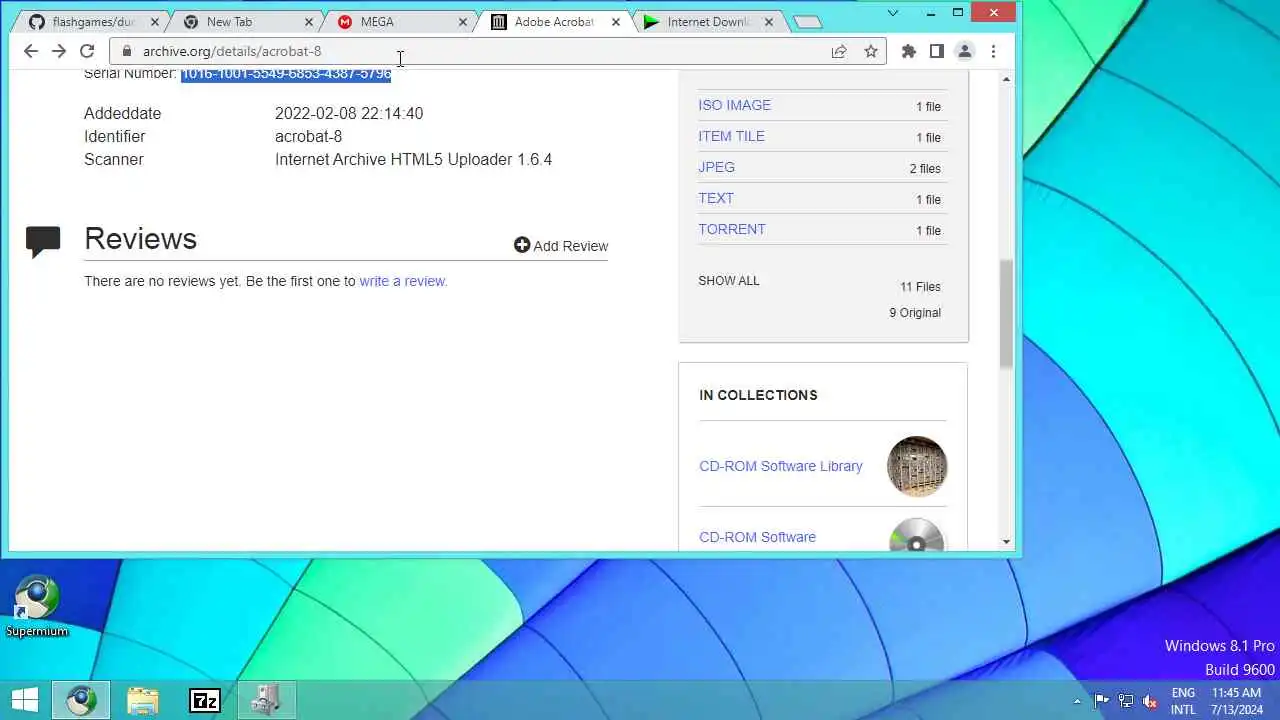Open new tab with the plus button

(x=807, y=22)
